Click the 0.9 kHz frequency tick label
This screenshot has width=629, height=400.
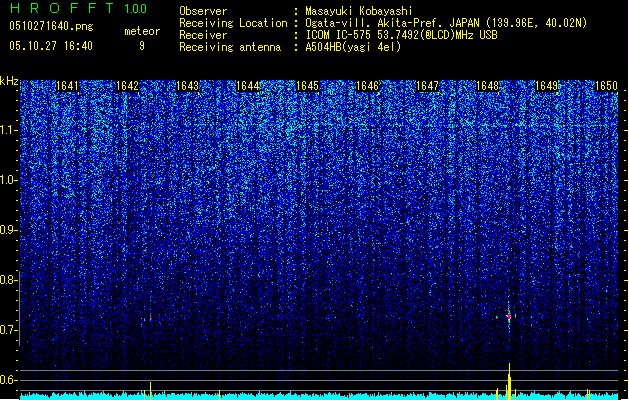tap(8, 230)
